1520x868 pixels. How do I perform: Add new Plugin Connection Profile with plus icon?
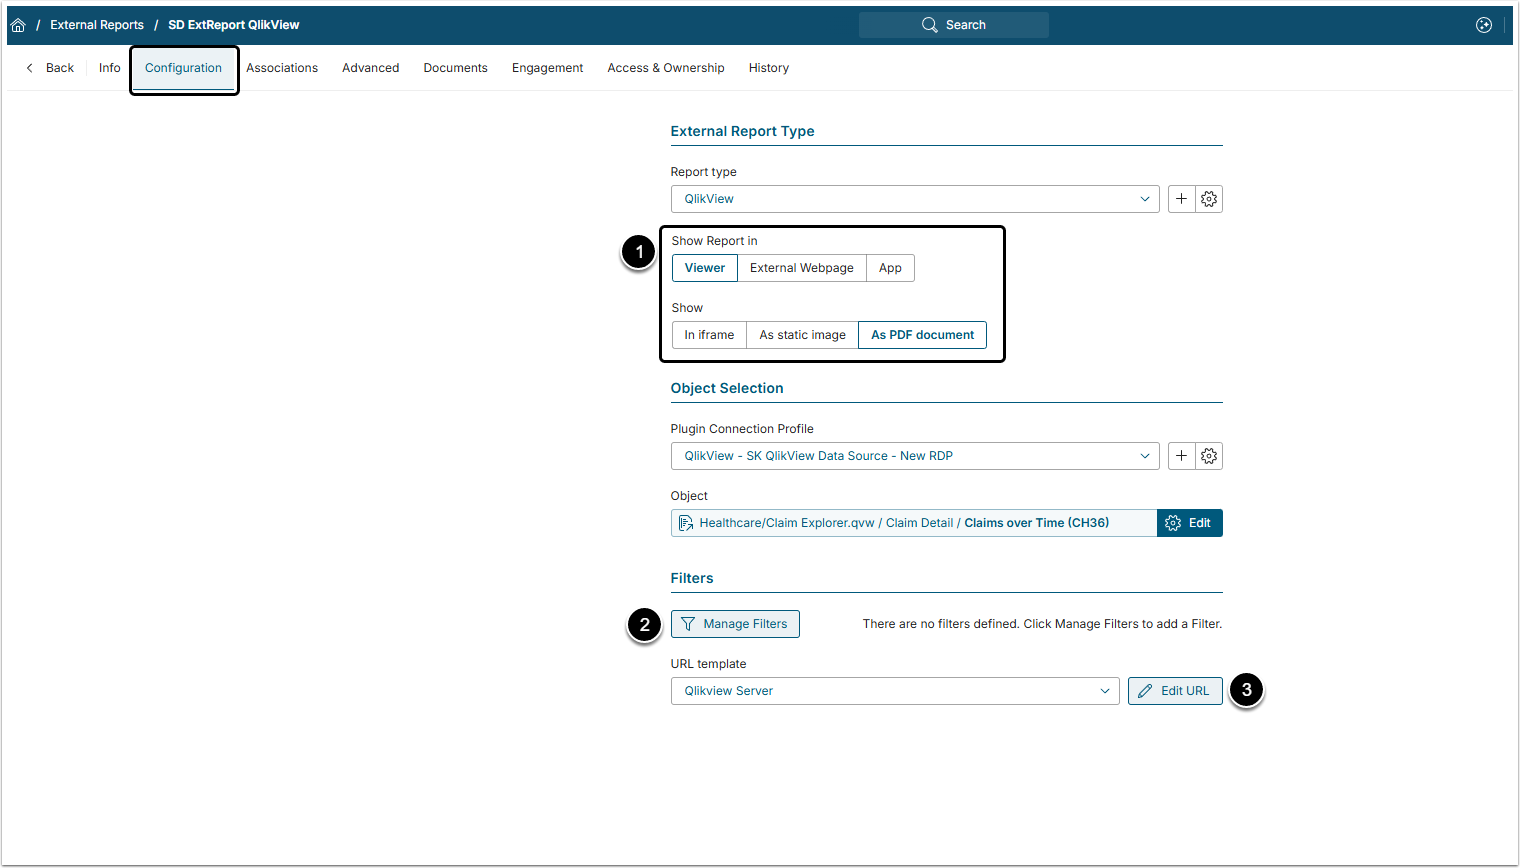[x=1181, y=456]
